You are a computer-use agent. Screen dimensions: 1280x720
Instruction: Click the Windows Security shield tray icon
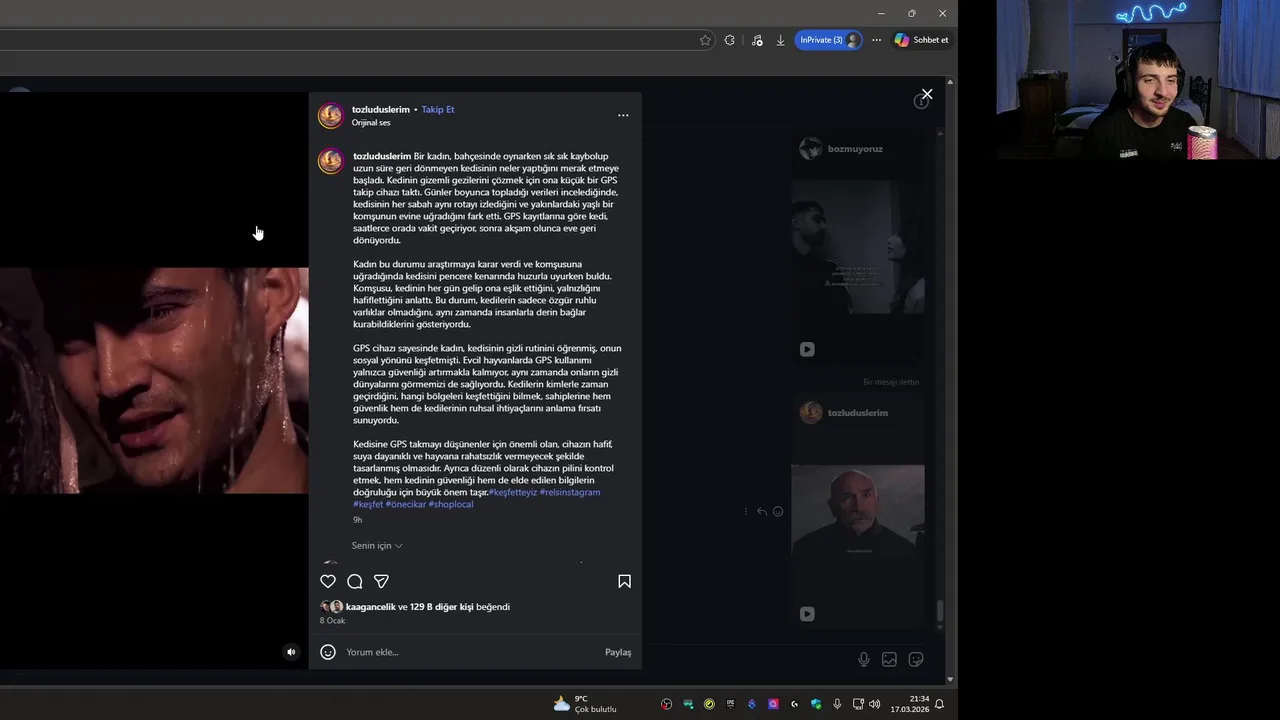tap(816, 704)
